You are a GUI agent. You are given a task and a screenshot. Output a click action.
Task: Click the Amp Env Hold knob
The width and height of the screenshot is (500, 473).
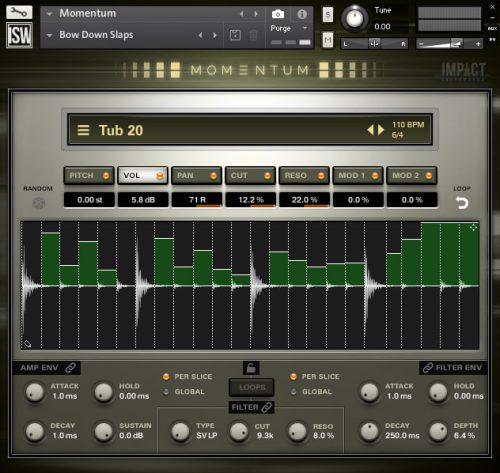pos(104,392)
